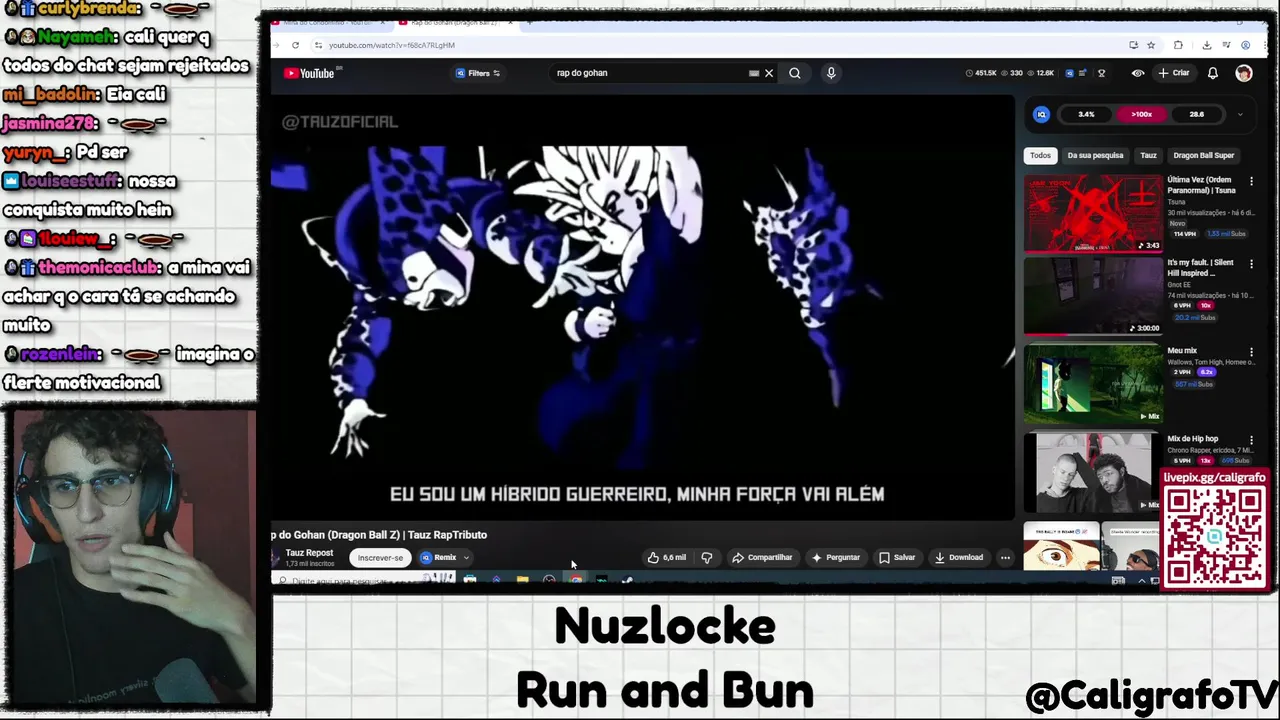Open the notifications bell

(x=1213, y=73)
